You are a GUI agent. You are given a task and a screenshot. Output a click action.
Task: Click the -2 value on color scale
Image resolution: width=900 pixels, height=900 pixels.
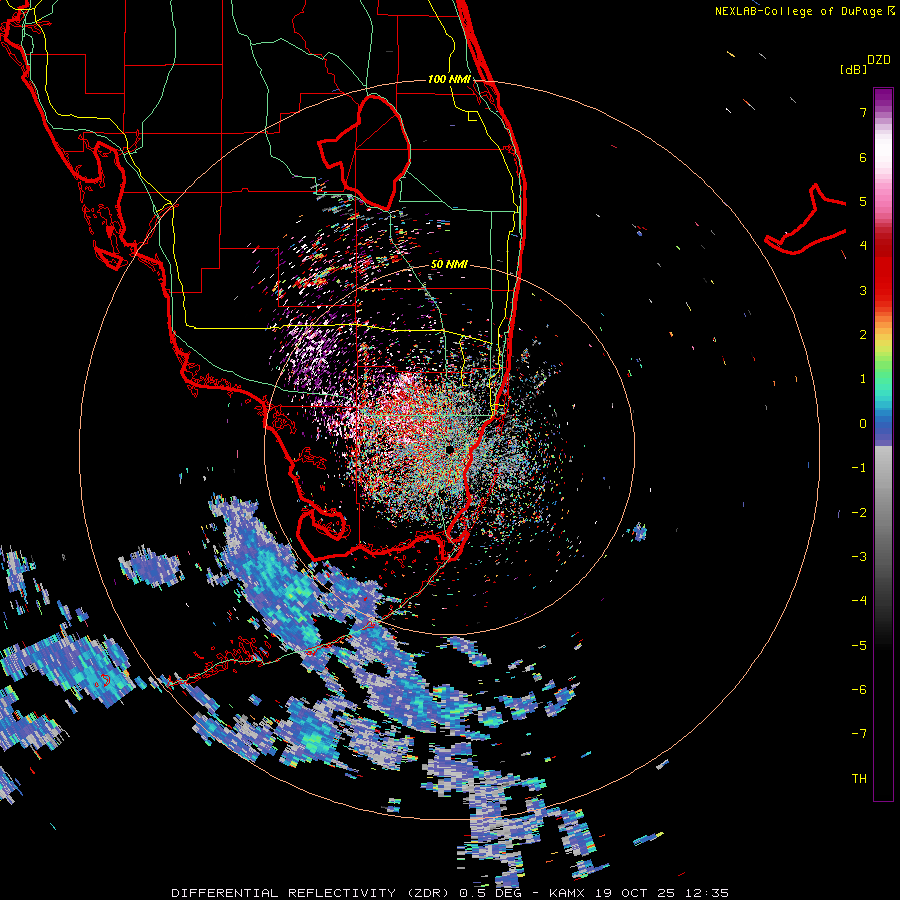point(859,512)
